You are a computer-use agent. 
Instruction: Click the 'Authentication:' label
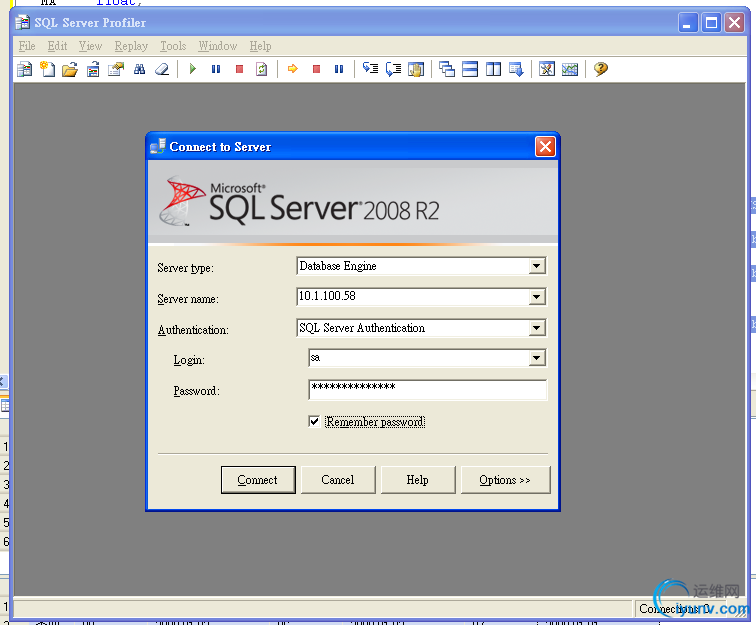(x=193, y=330)
